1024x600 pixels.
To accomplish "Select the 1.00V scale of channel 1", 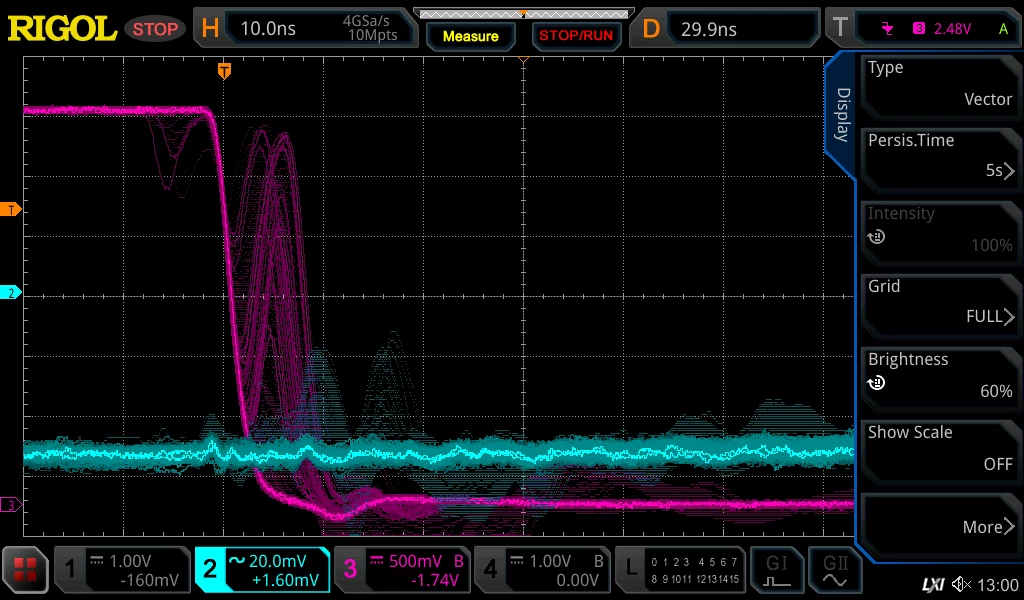I will click(130, 561).
